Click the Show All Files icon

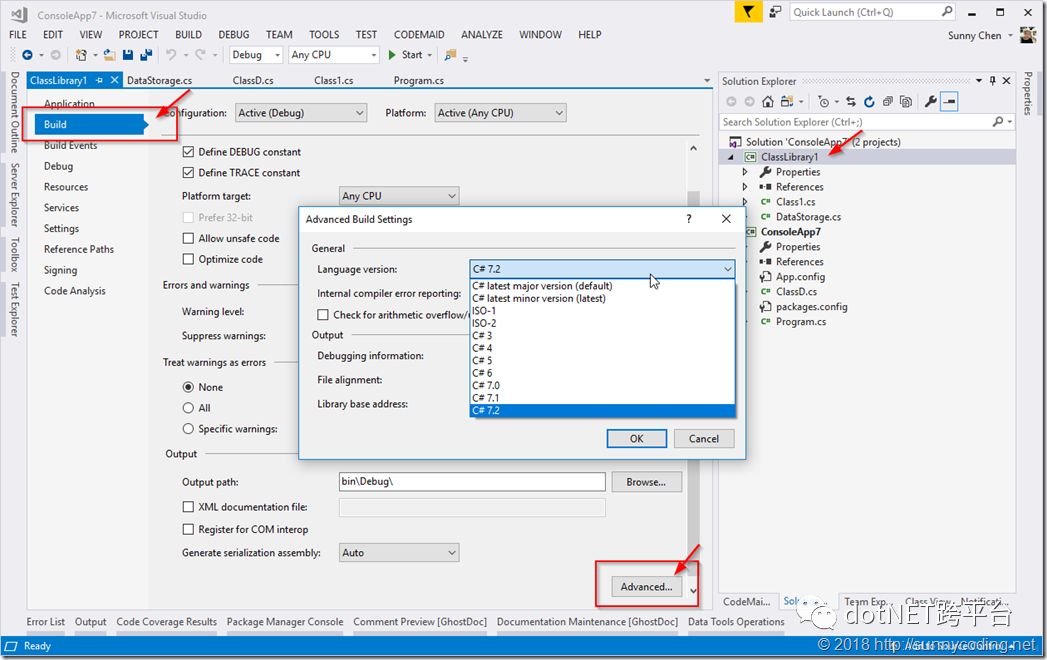pos(905,102)
